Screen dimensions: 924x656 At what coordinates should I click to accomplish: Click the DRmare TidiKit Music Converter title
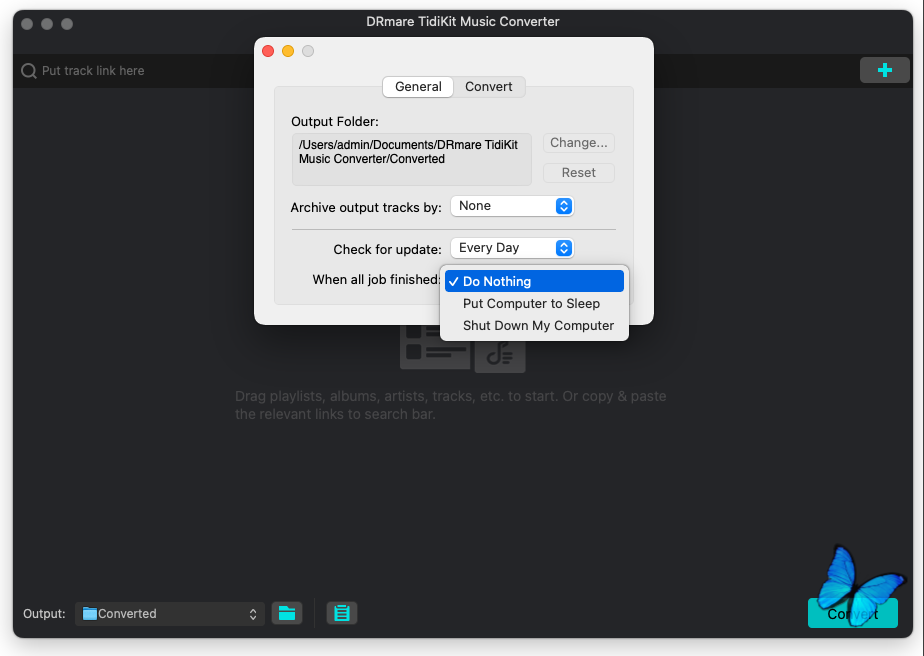(x=463, y=22)
